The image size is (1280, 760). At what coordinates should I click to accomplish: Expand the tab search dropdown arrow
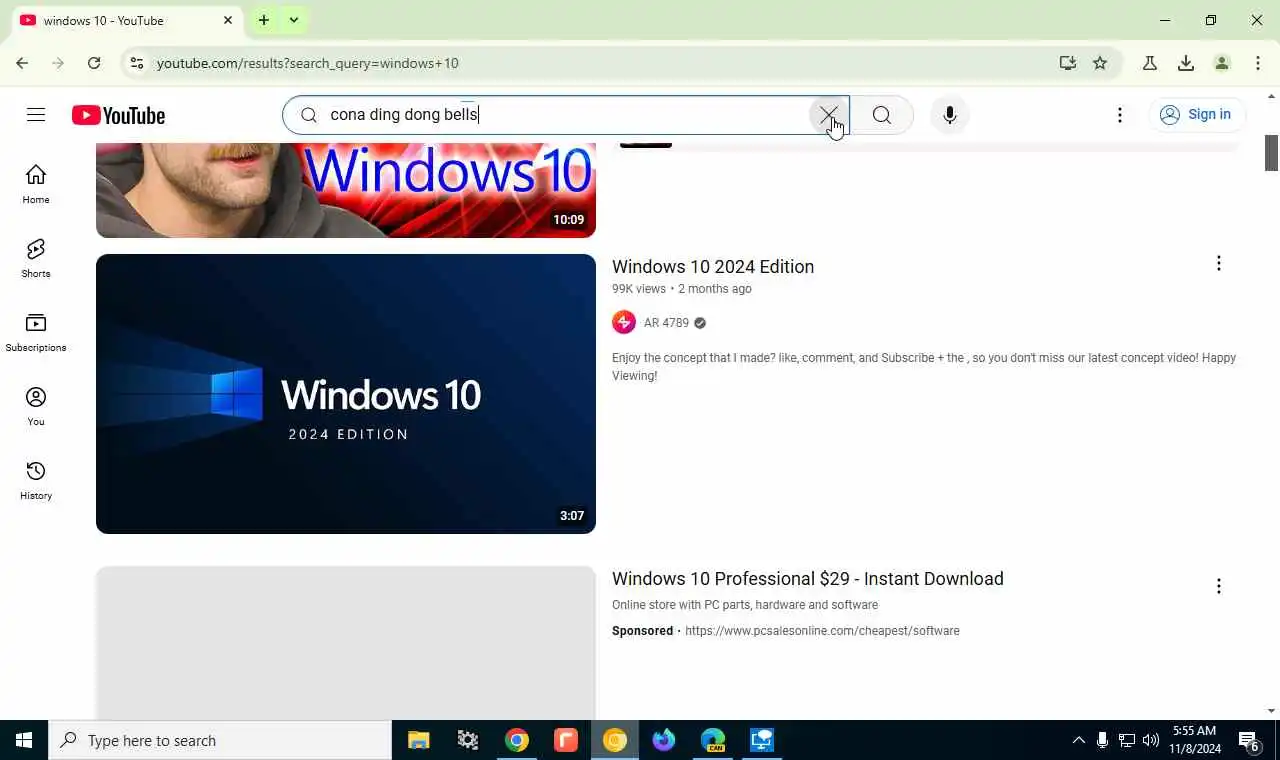pyautogui.click(x=294, y=20)
